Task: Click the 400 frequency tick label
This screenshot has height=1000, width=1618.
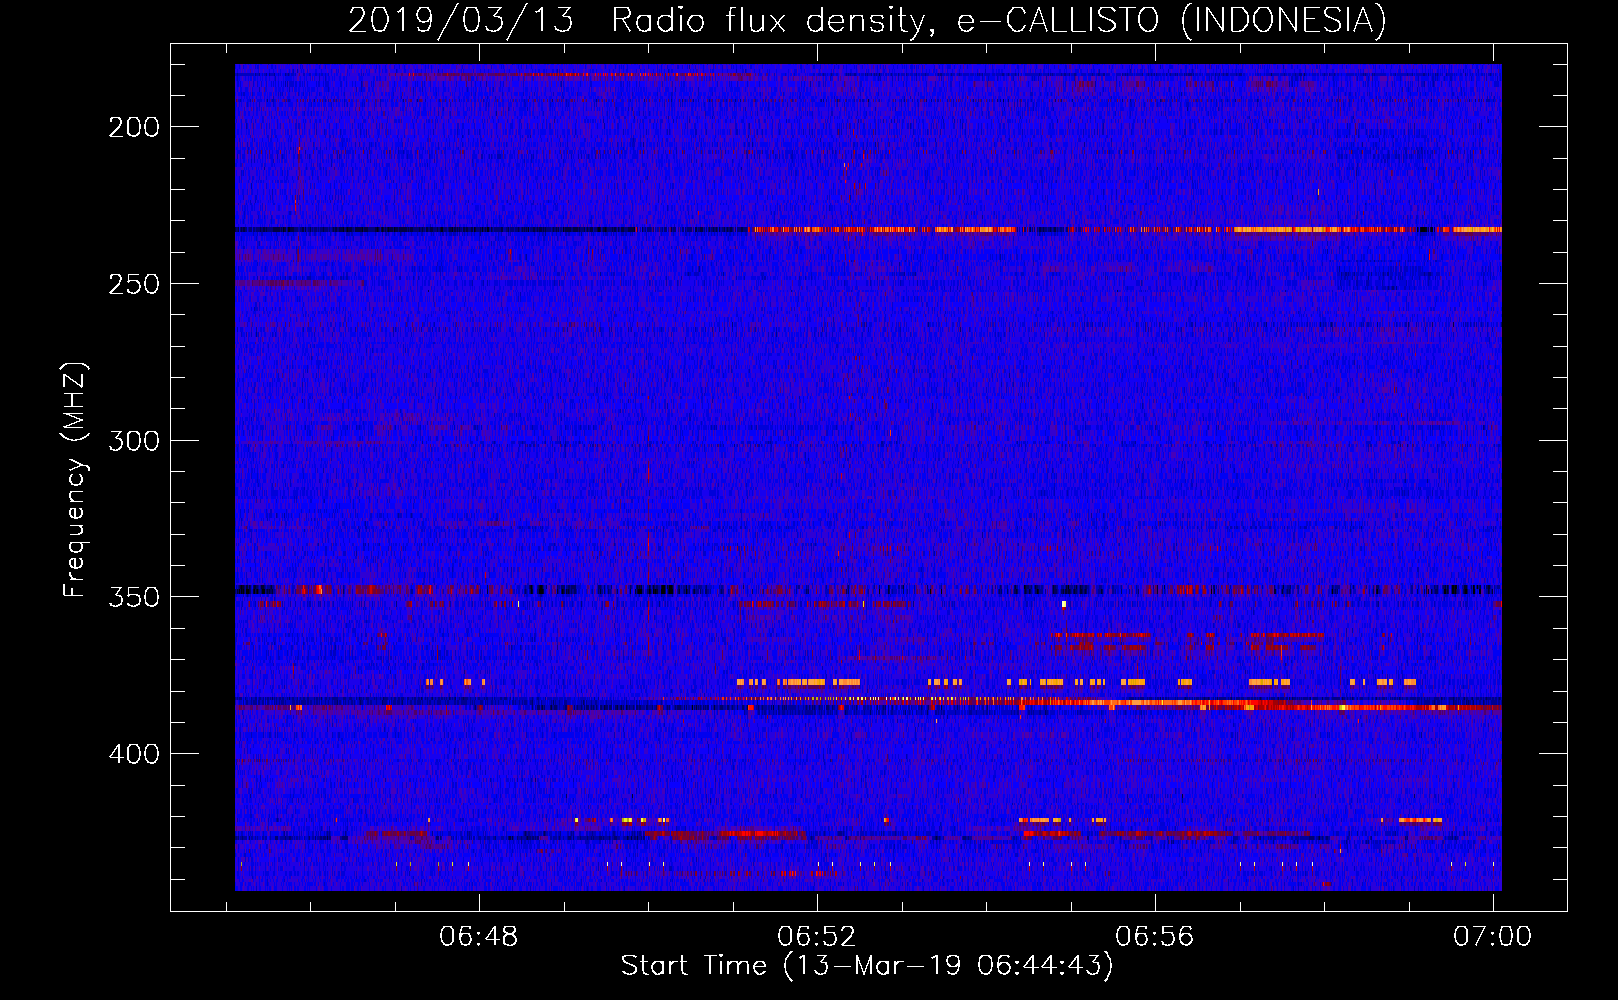Action: click(x=134, y=754)
